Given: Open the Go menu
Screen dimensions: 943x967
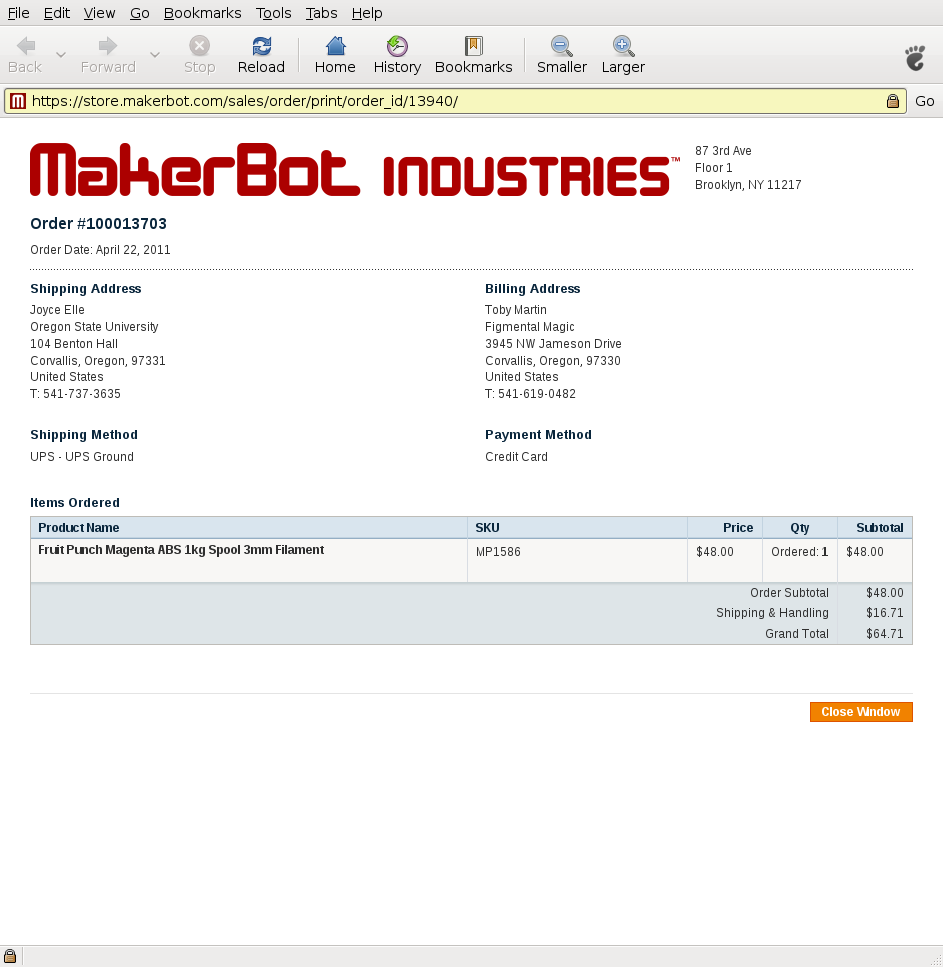Looking at the screenshot, I should [140, 13].
